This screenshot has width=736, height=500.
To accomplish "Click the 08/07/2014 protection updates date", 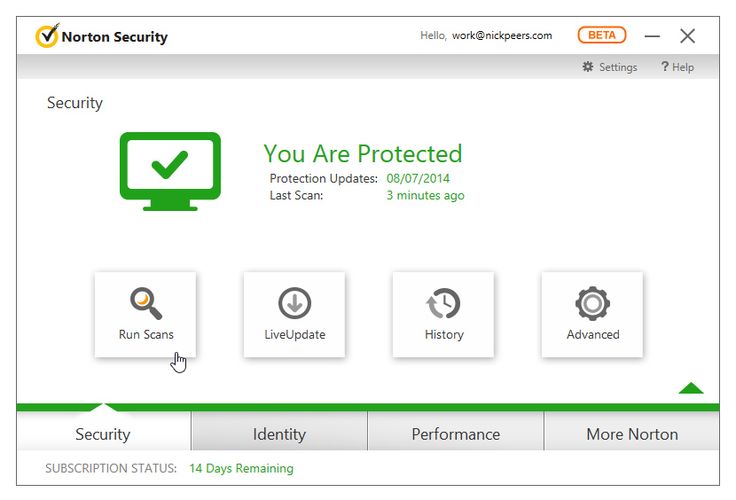I will [418, 178].
